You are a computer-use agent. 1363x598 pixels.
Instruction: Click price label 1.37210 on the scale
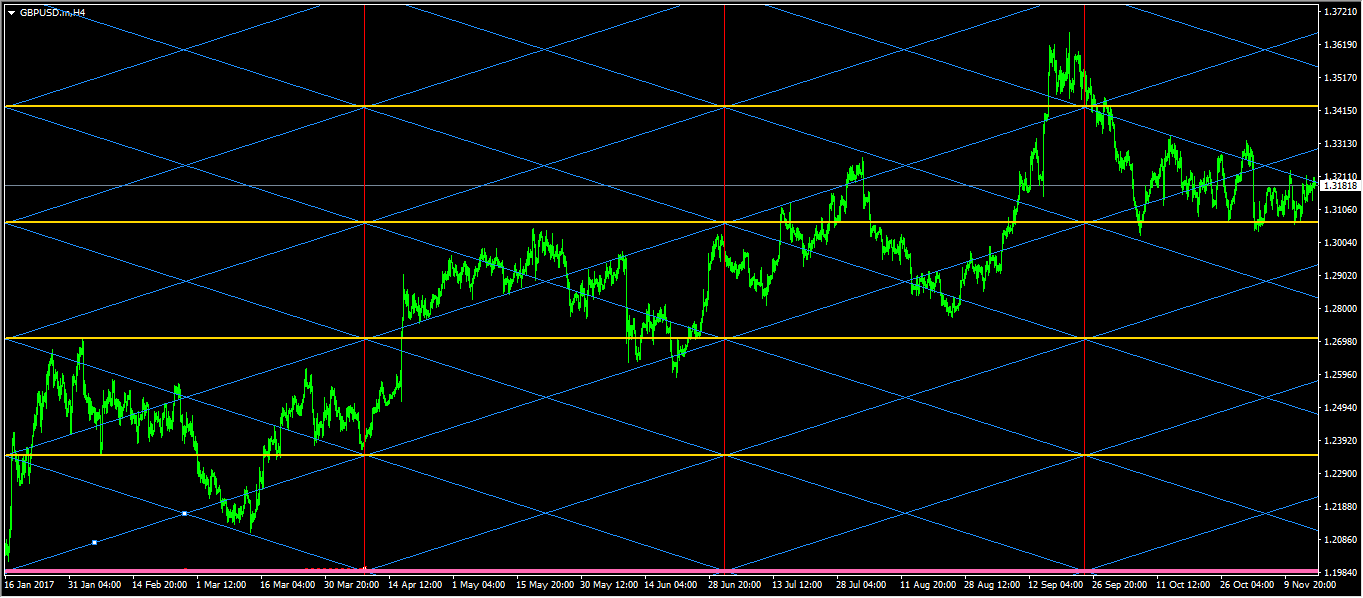point(1338,11)
